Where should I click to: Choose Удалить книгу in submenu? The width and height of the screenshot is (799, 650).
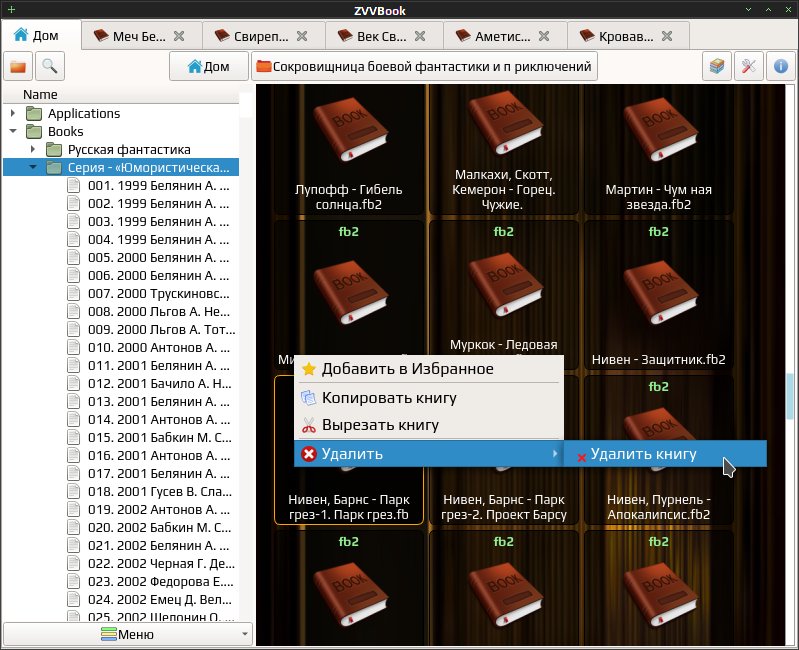click(x=665, y=453)
